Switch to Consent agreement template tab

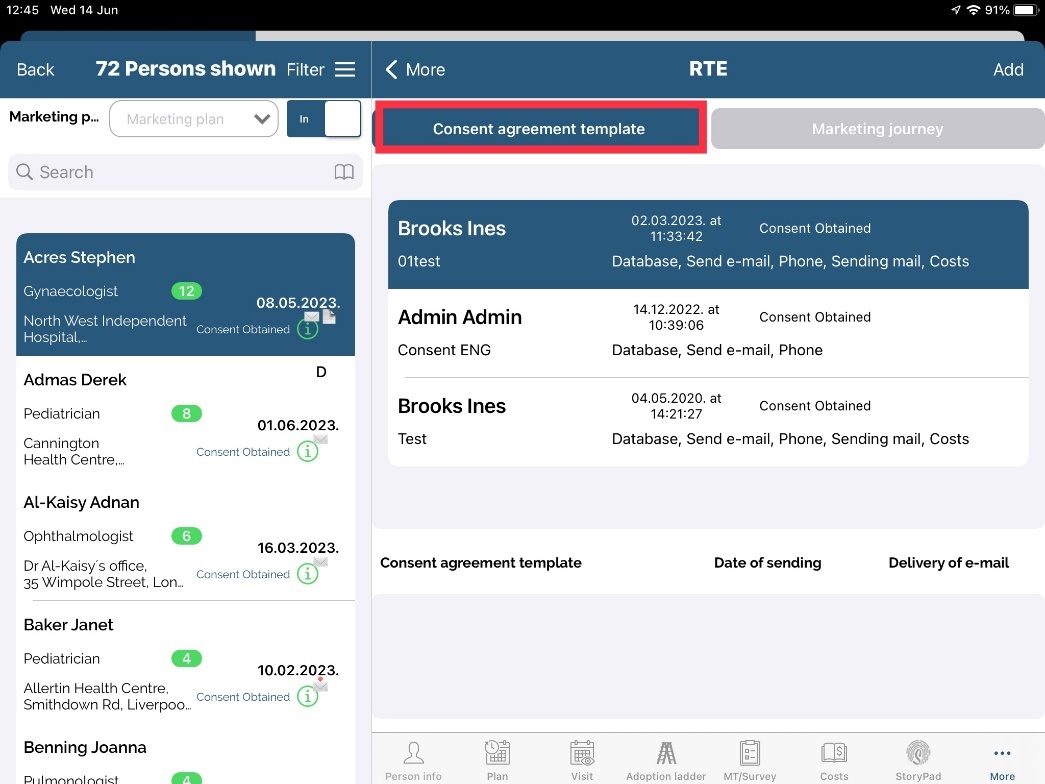(539, 128)
